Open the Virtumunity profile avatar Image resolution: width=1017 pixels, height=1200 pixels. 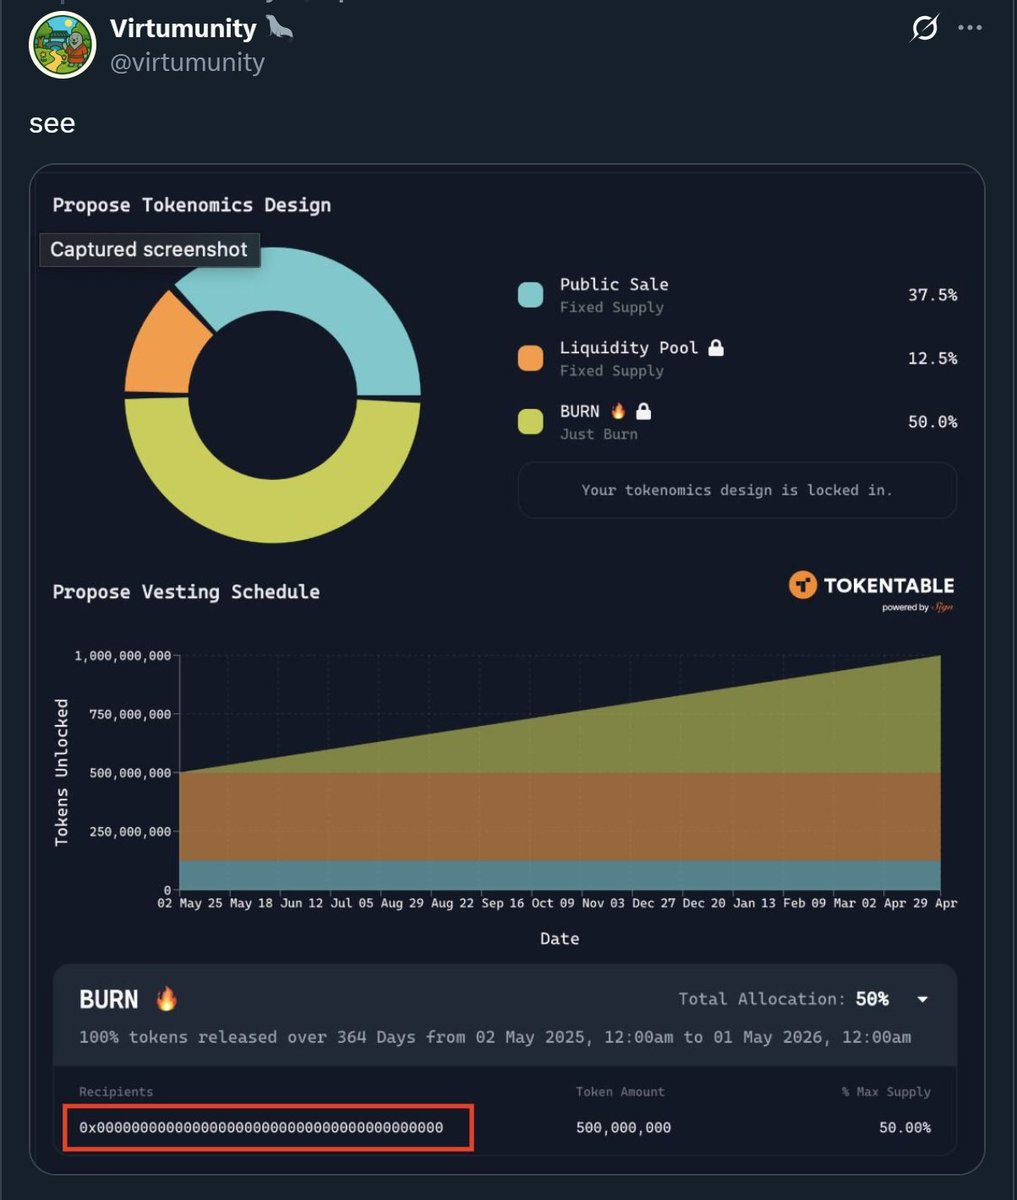(62, 45)
